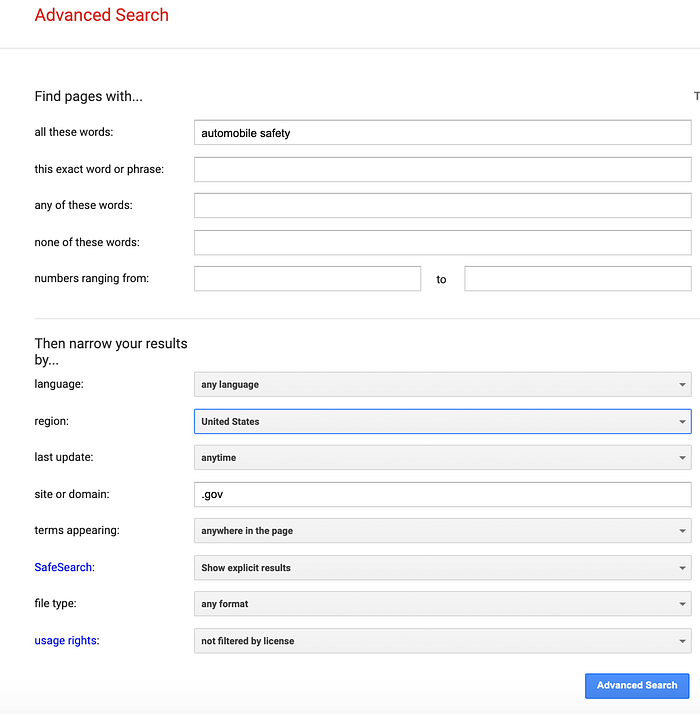Click the 'none of these words:' label

tap(87, 242)
